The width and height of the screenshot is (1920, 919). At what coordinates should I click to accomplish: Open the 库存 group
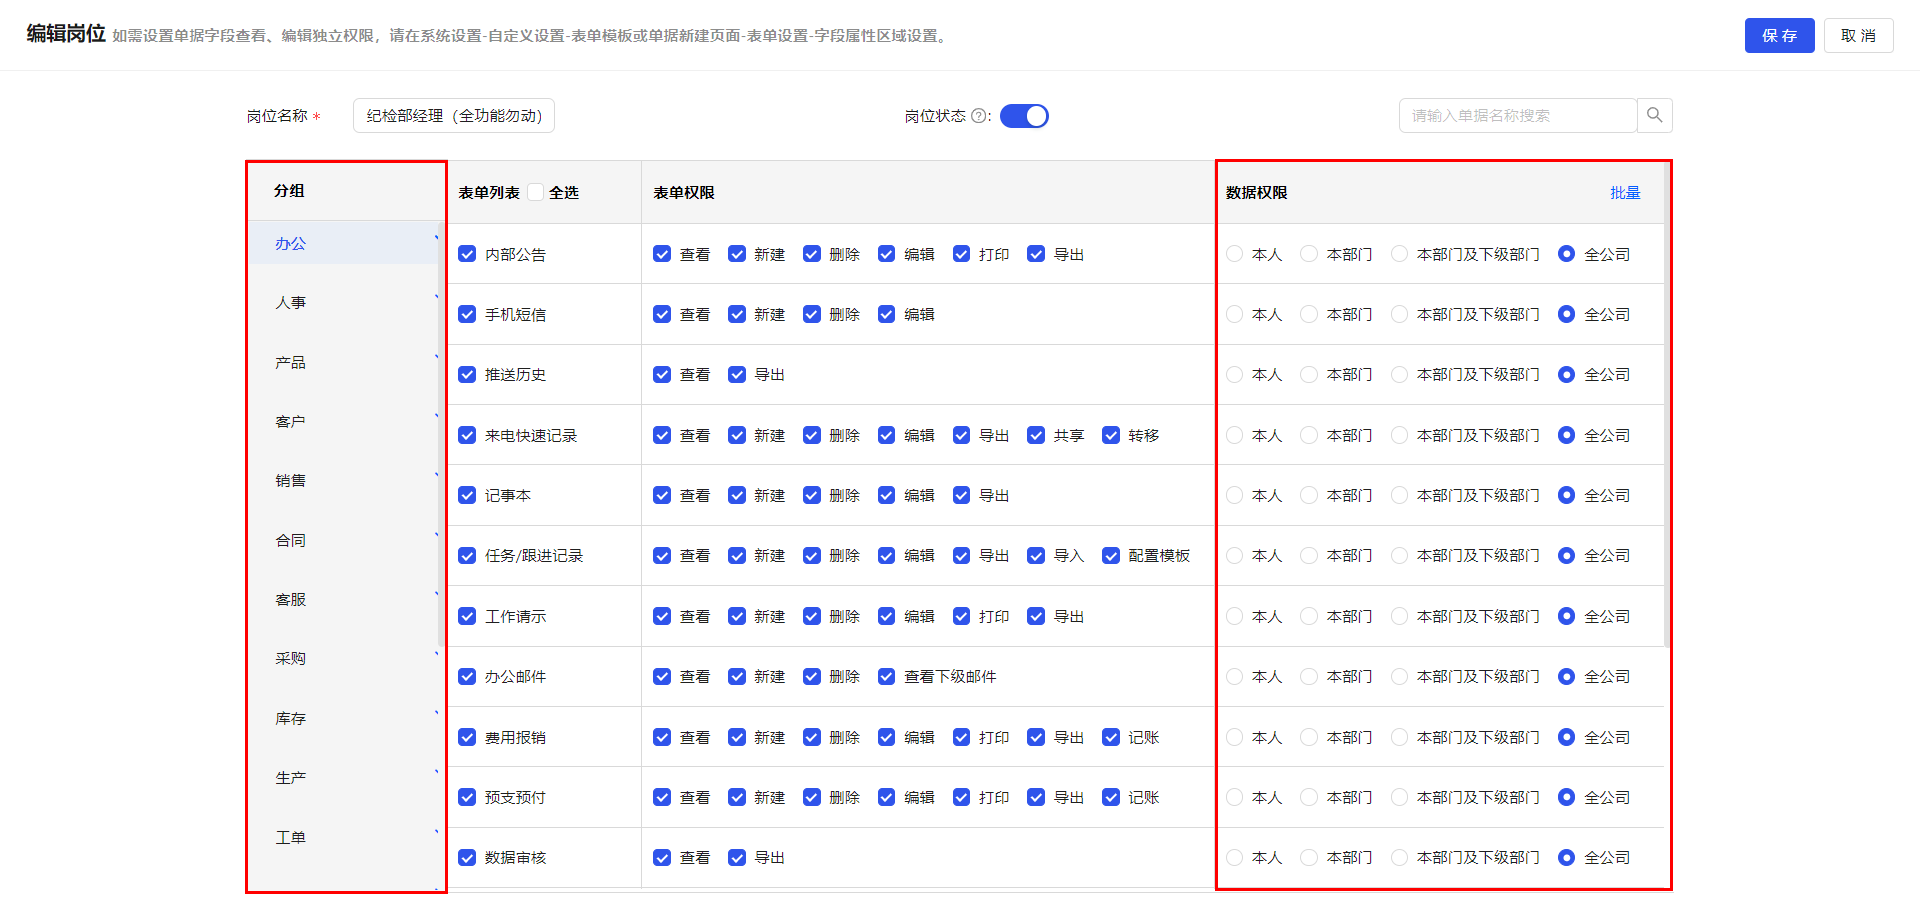291,718
